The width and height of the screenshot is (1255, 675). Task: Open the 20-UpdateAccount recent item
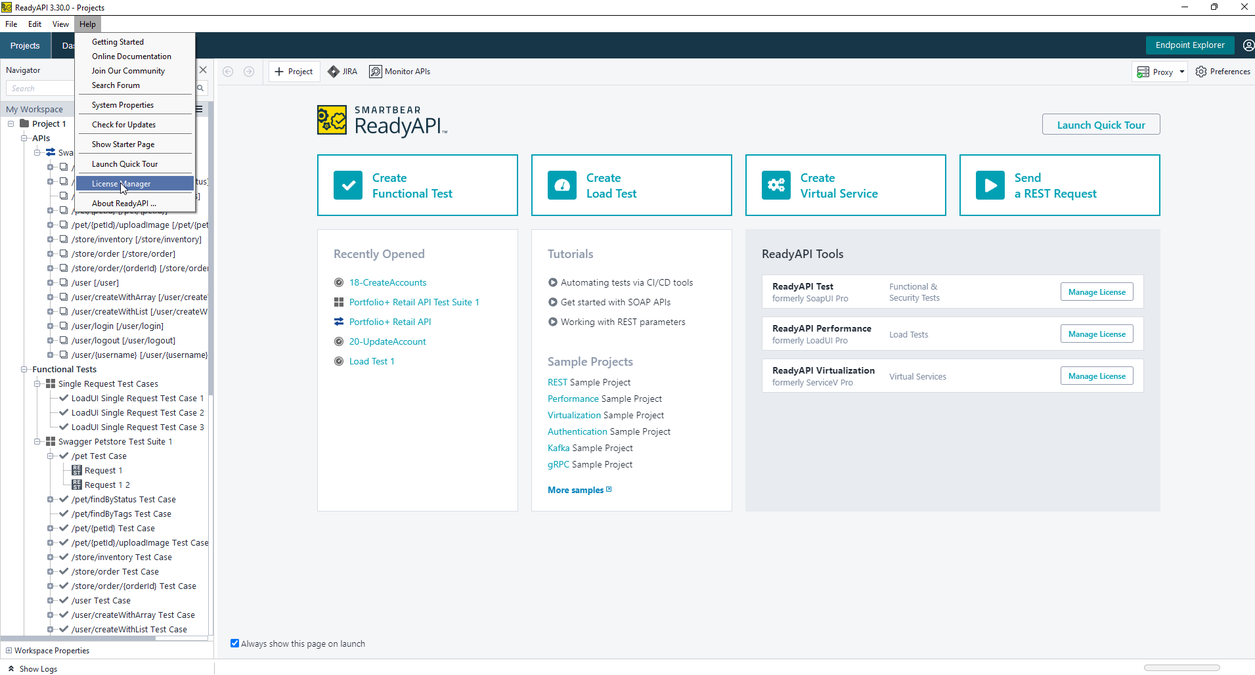(x=387, y=342)
